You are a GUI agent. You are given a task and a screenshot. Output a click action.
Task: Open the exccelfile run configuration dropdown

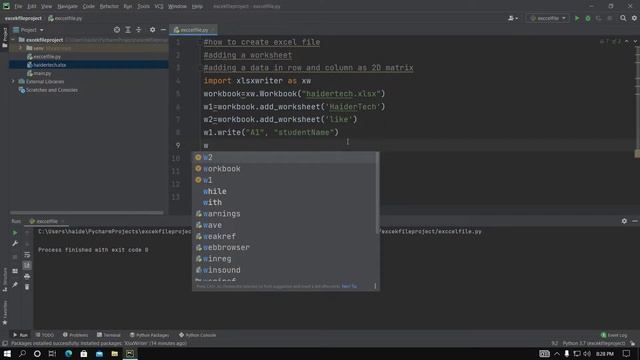click(x=548, y=18)
